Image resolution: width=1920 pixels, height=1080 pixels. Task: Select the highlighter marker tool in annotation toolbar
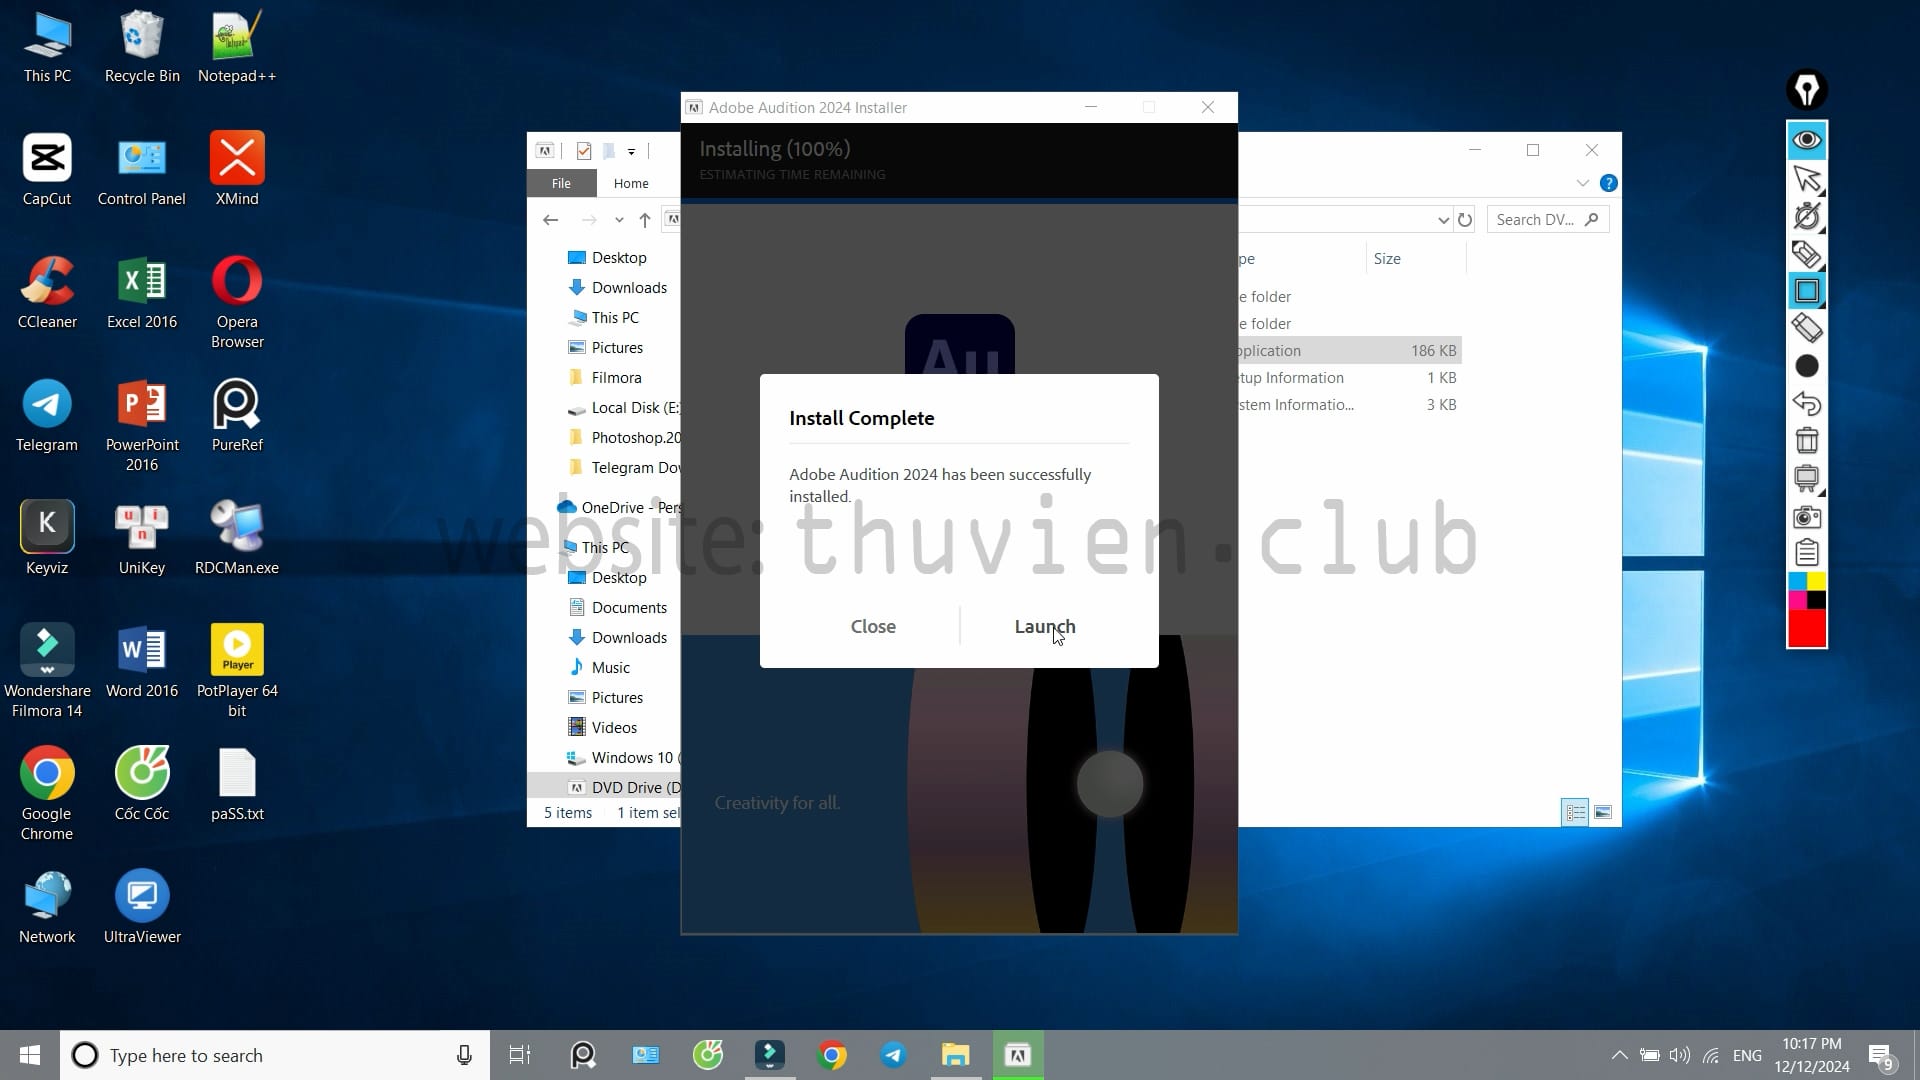(x=1806, y=254)
